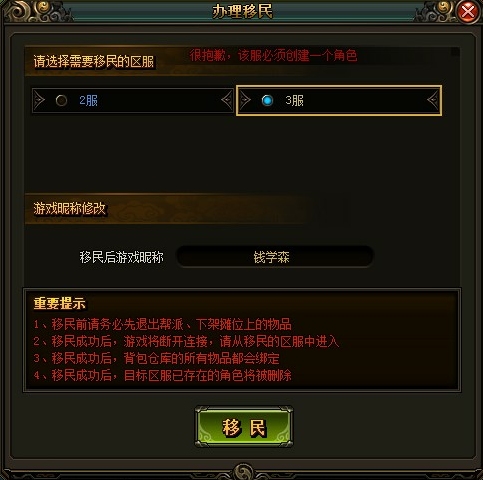
Task: Click left arrow ornament of 2服 row
Action: 39,100
